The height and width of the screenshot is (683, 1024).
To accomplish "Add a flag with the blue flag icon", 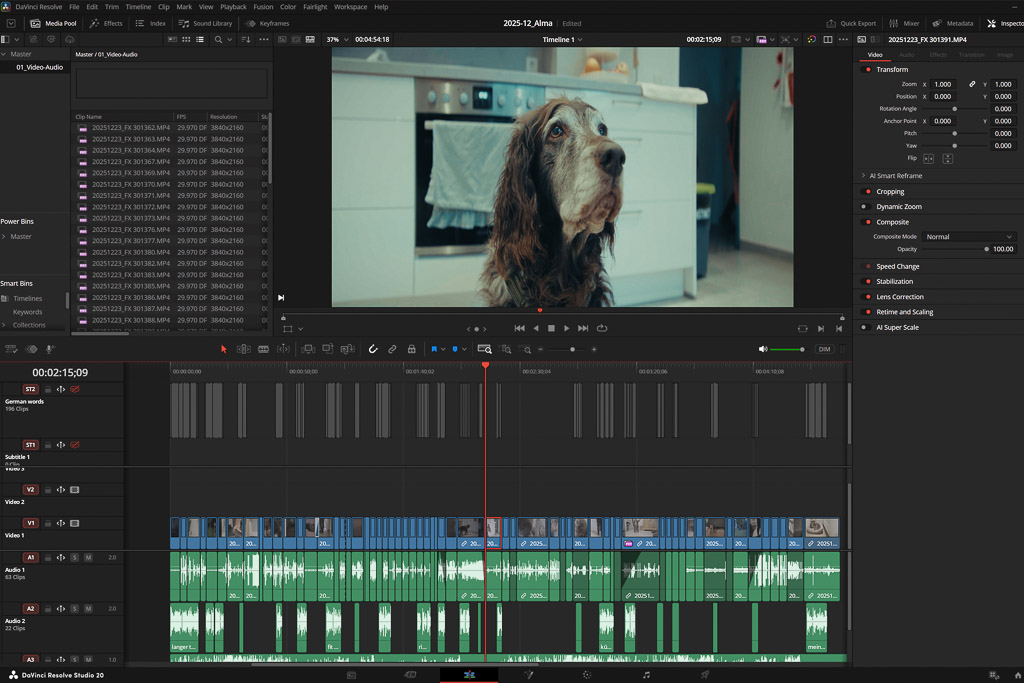I will tap(435, 348).
